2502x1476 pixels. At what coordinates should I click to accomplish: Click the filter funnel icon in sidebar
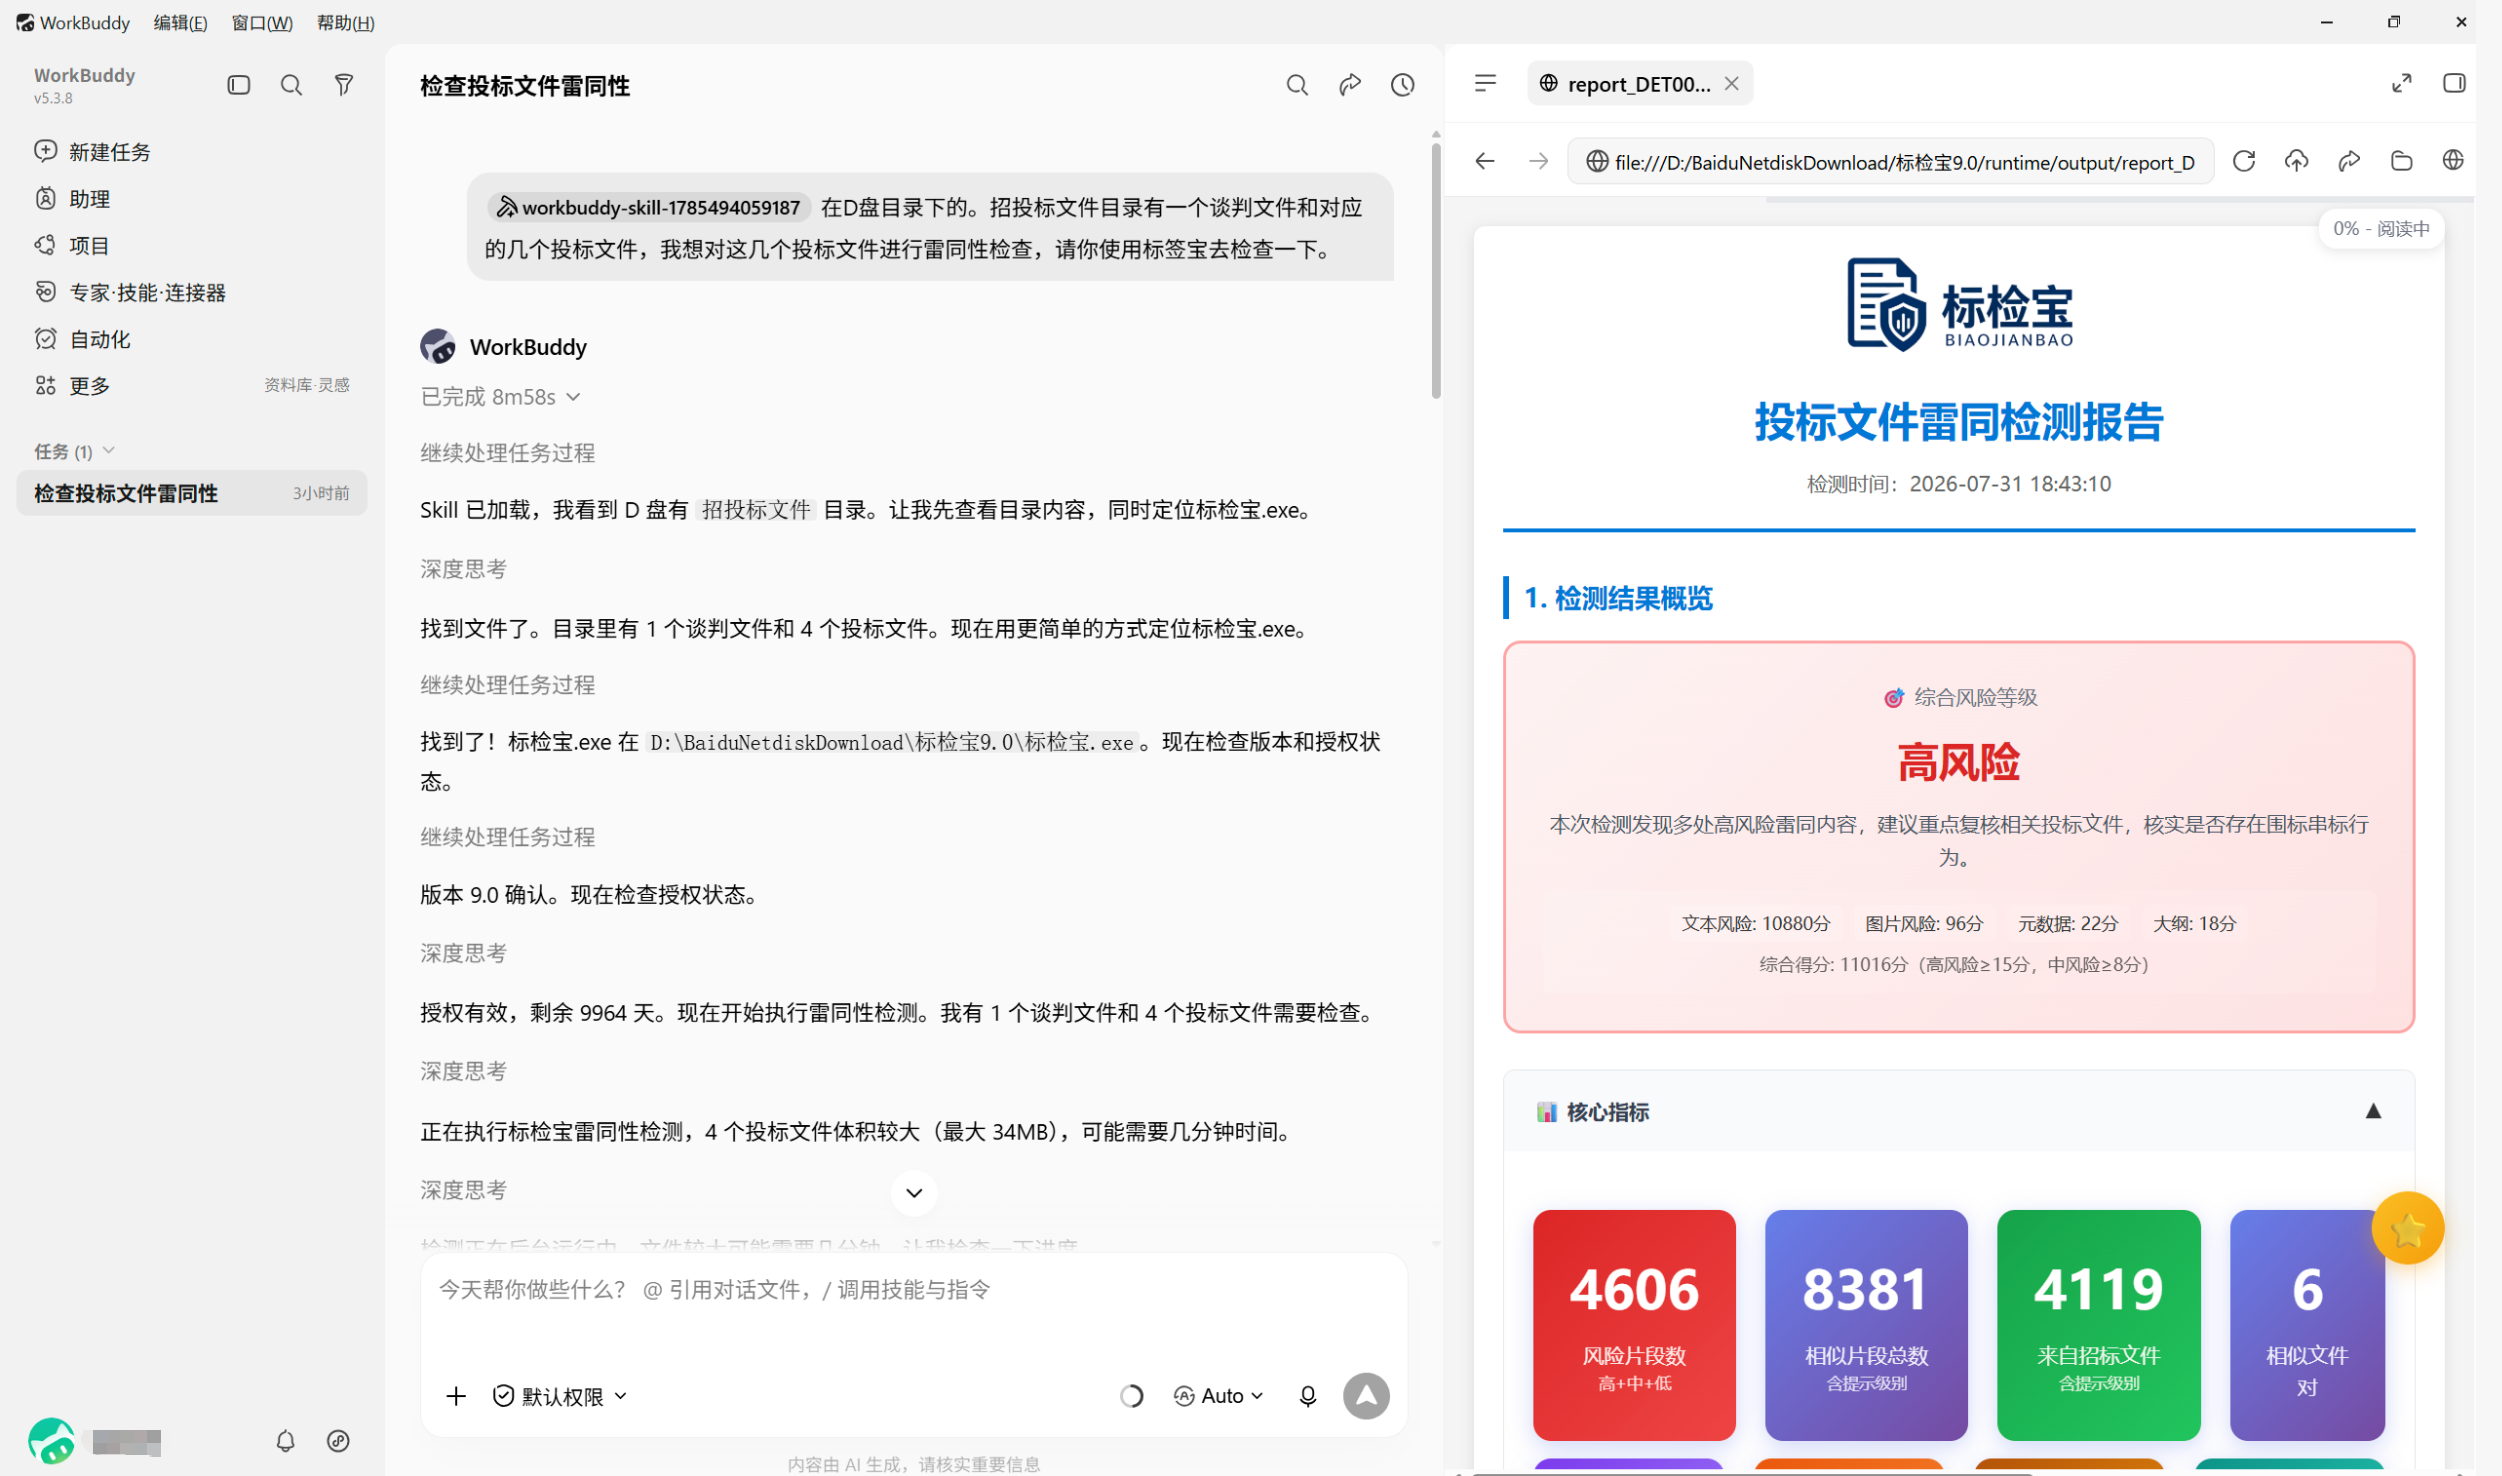point(344,85)
